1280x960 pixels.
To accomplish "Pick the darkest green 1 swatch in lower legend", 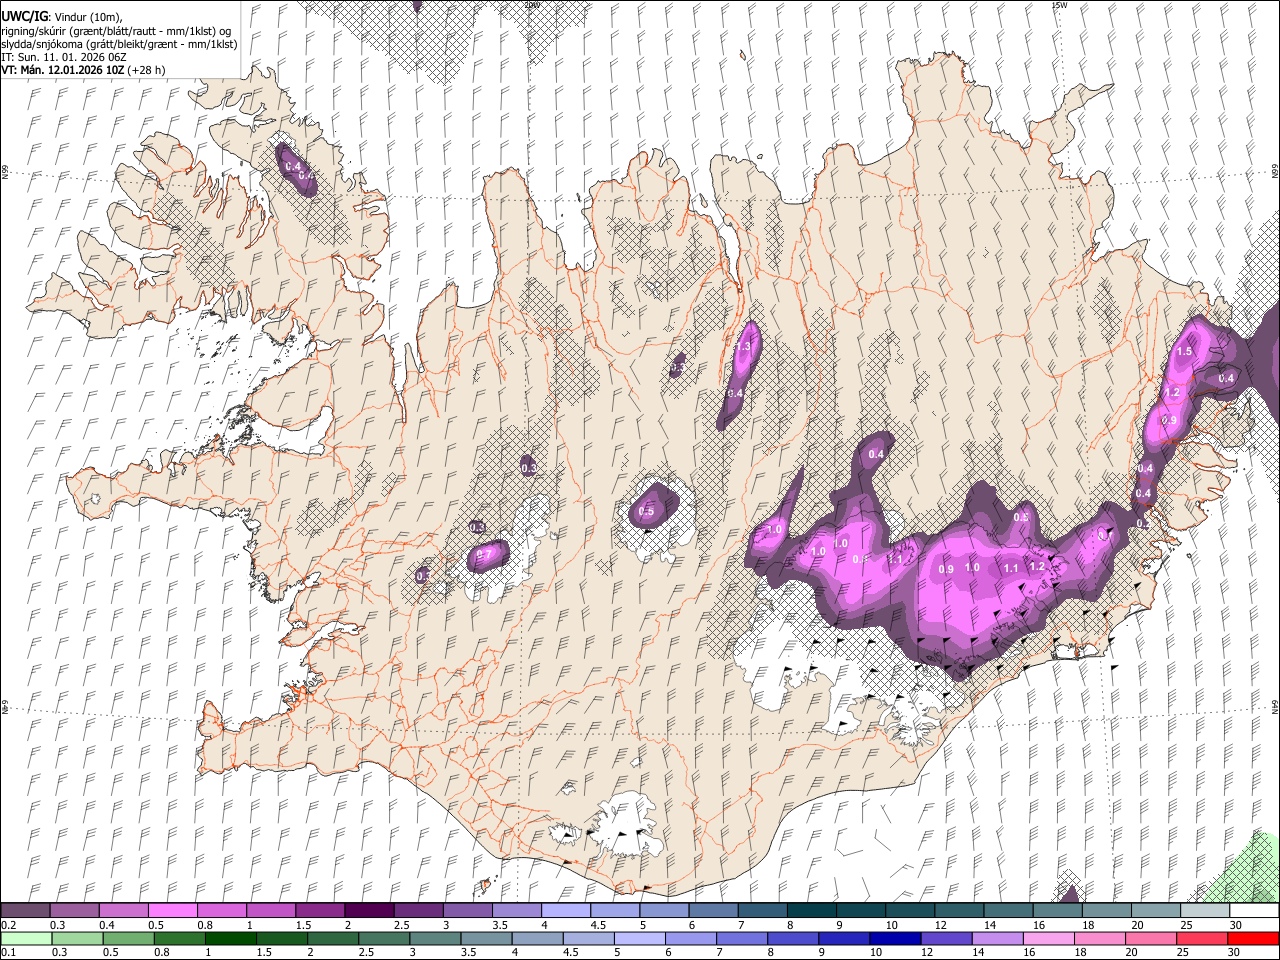I will 231,939.
